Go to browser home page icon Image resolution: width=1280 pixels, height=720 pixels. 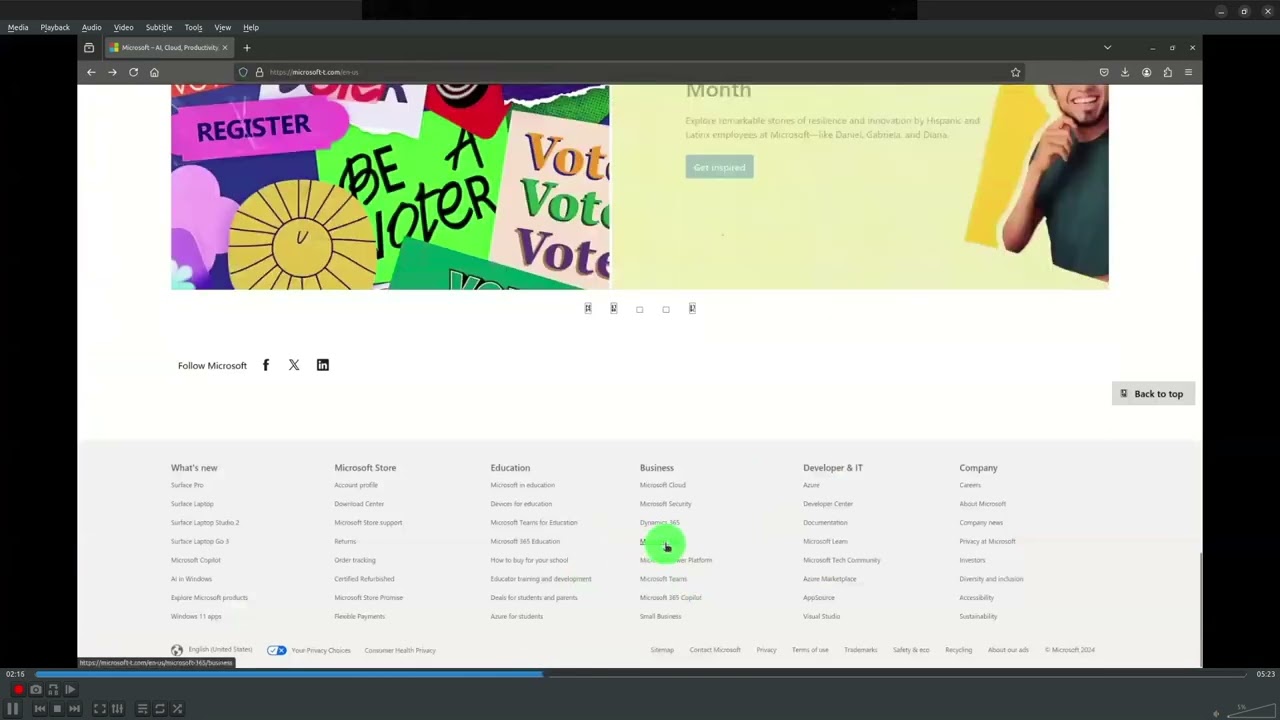[x=154, y=72]
